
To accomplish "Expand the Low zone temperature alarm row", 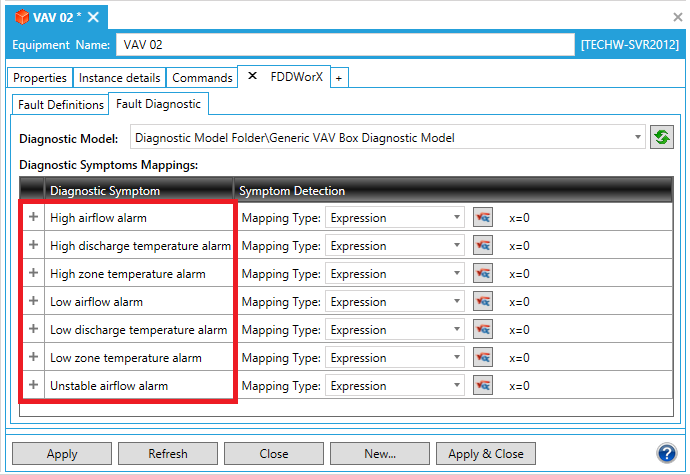I will (33, 358).
